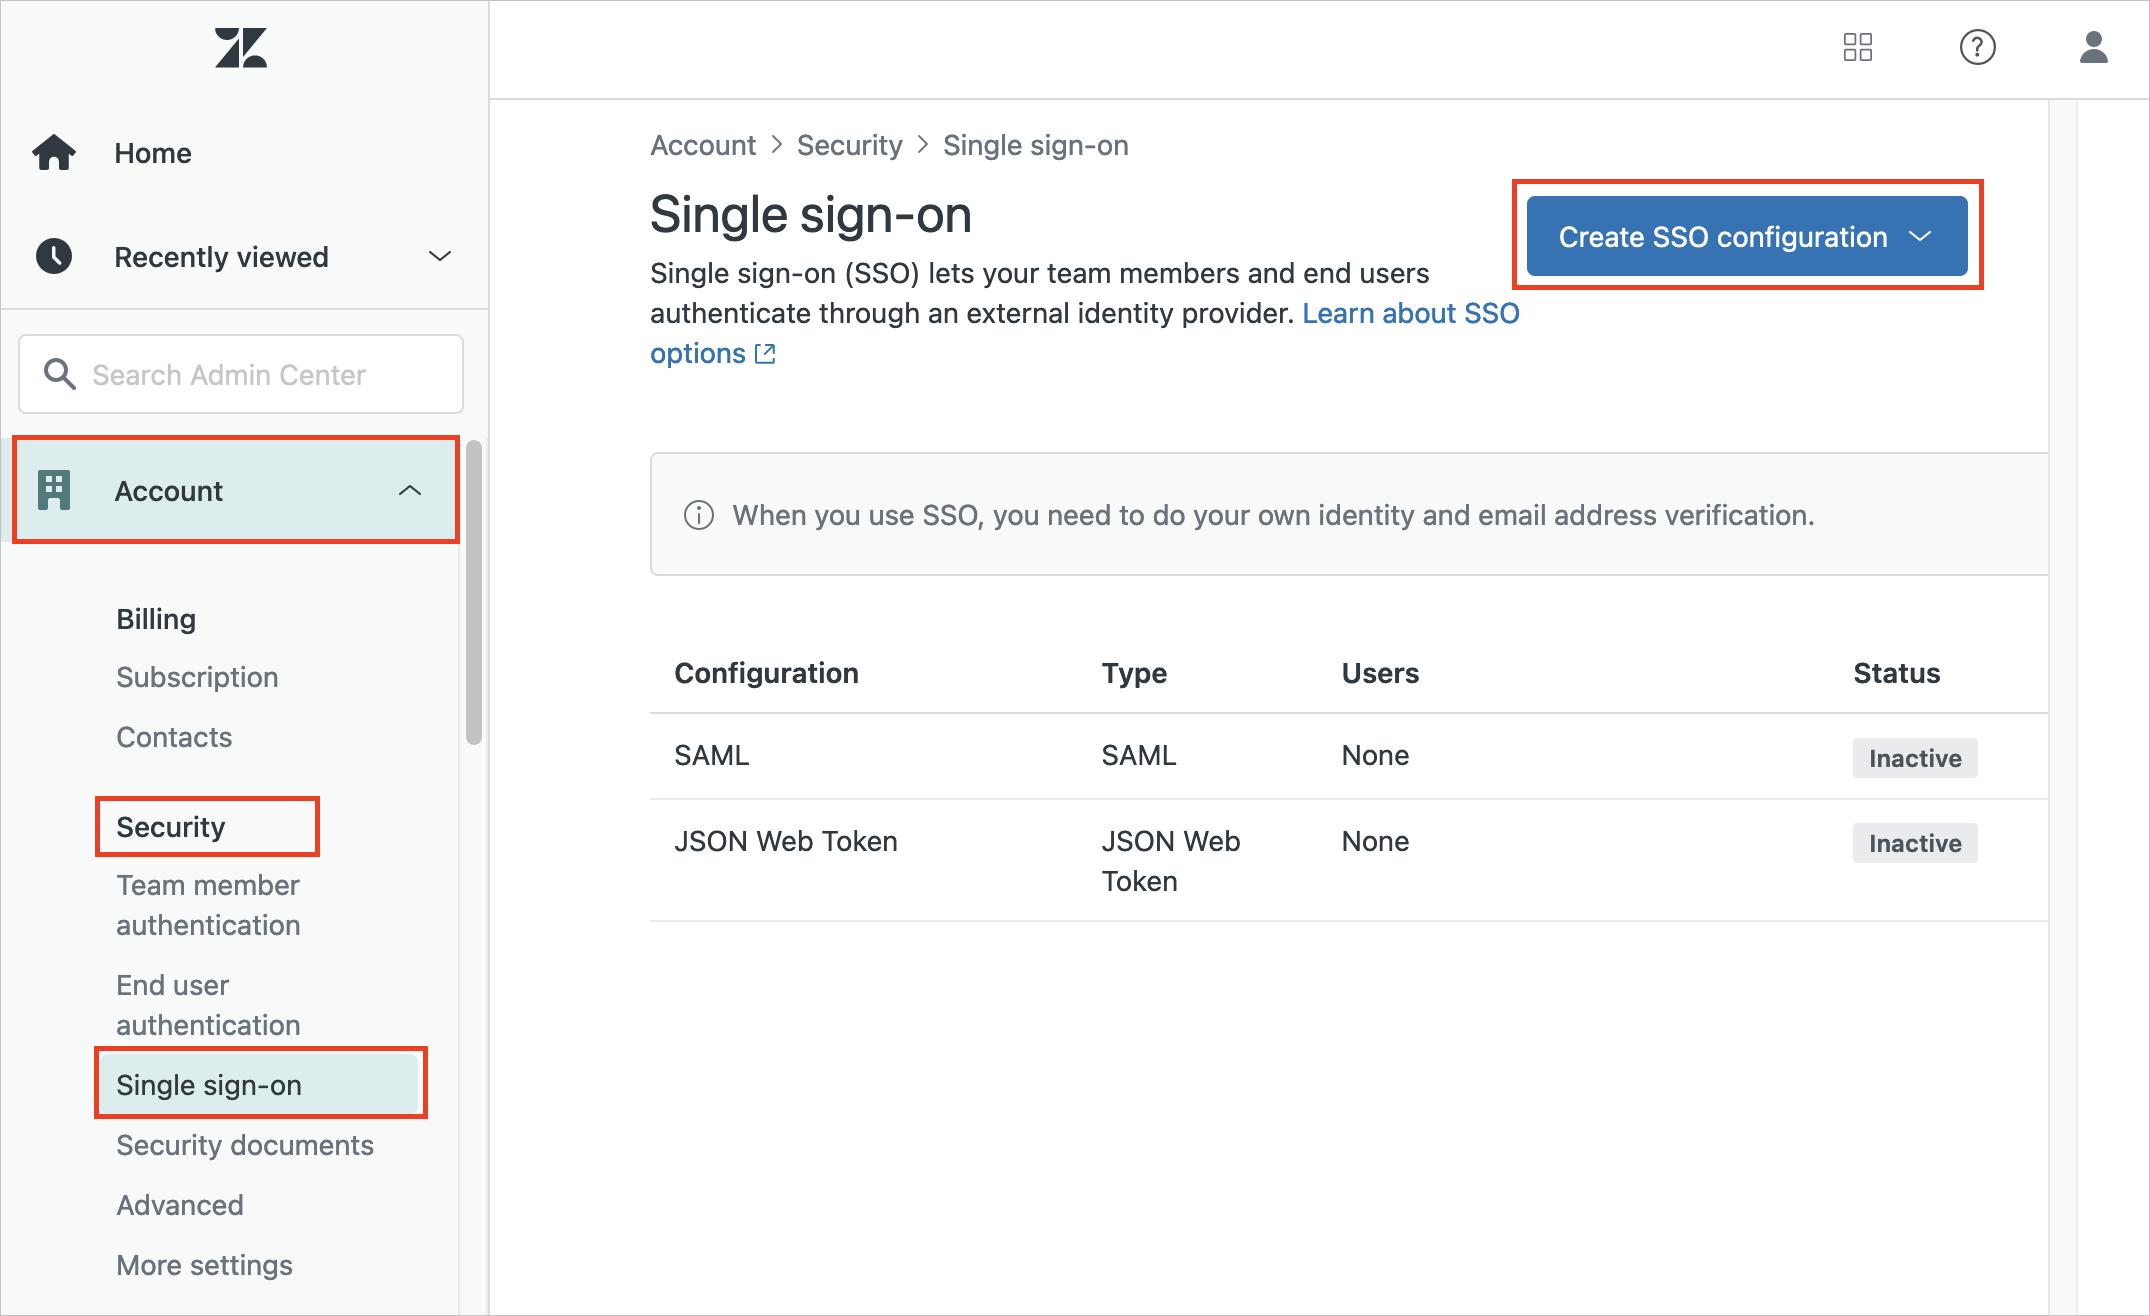Click the Account icon in sidebar
The width and height of the screenshot is (2150, 1316).
click(x=55, y=490)
